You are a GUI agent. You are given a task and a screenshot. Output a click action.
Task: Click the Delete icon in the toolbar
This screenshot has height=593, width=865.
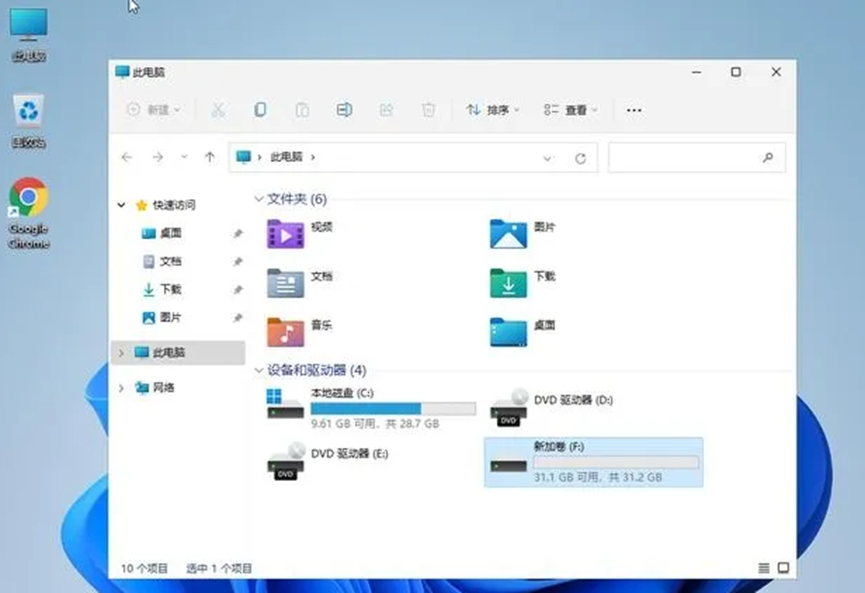pos(430,109)
